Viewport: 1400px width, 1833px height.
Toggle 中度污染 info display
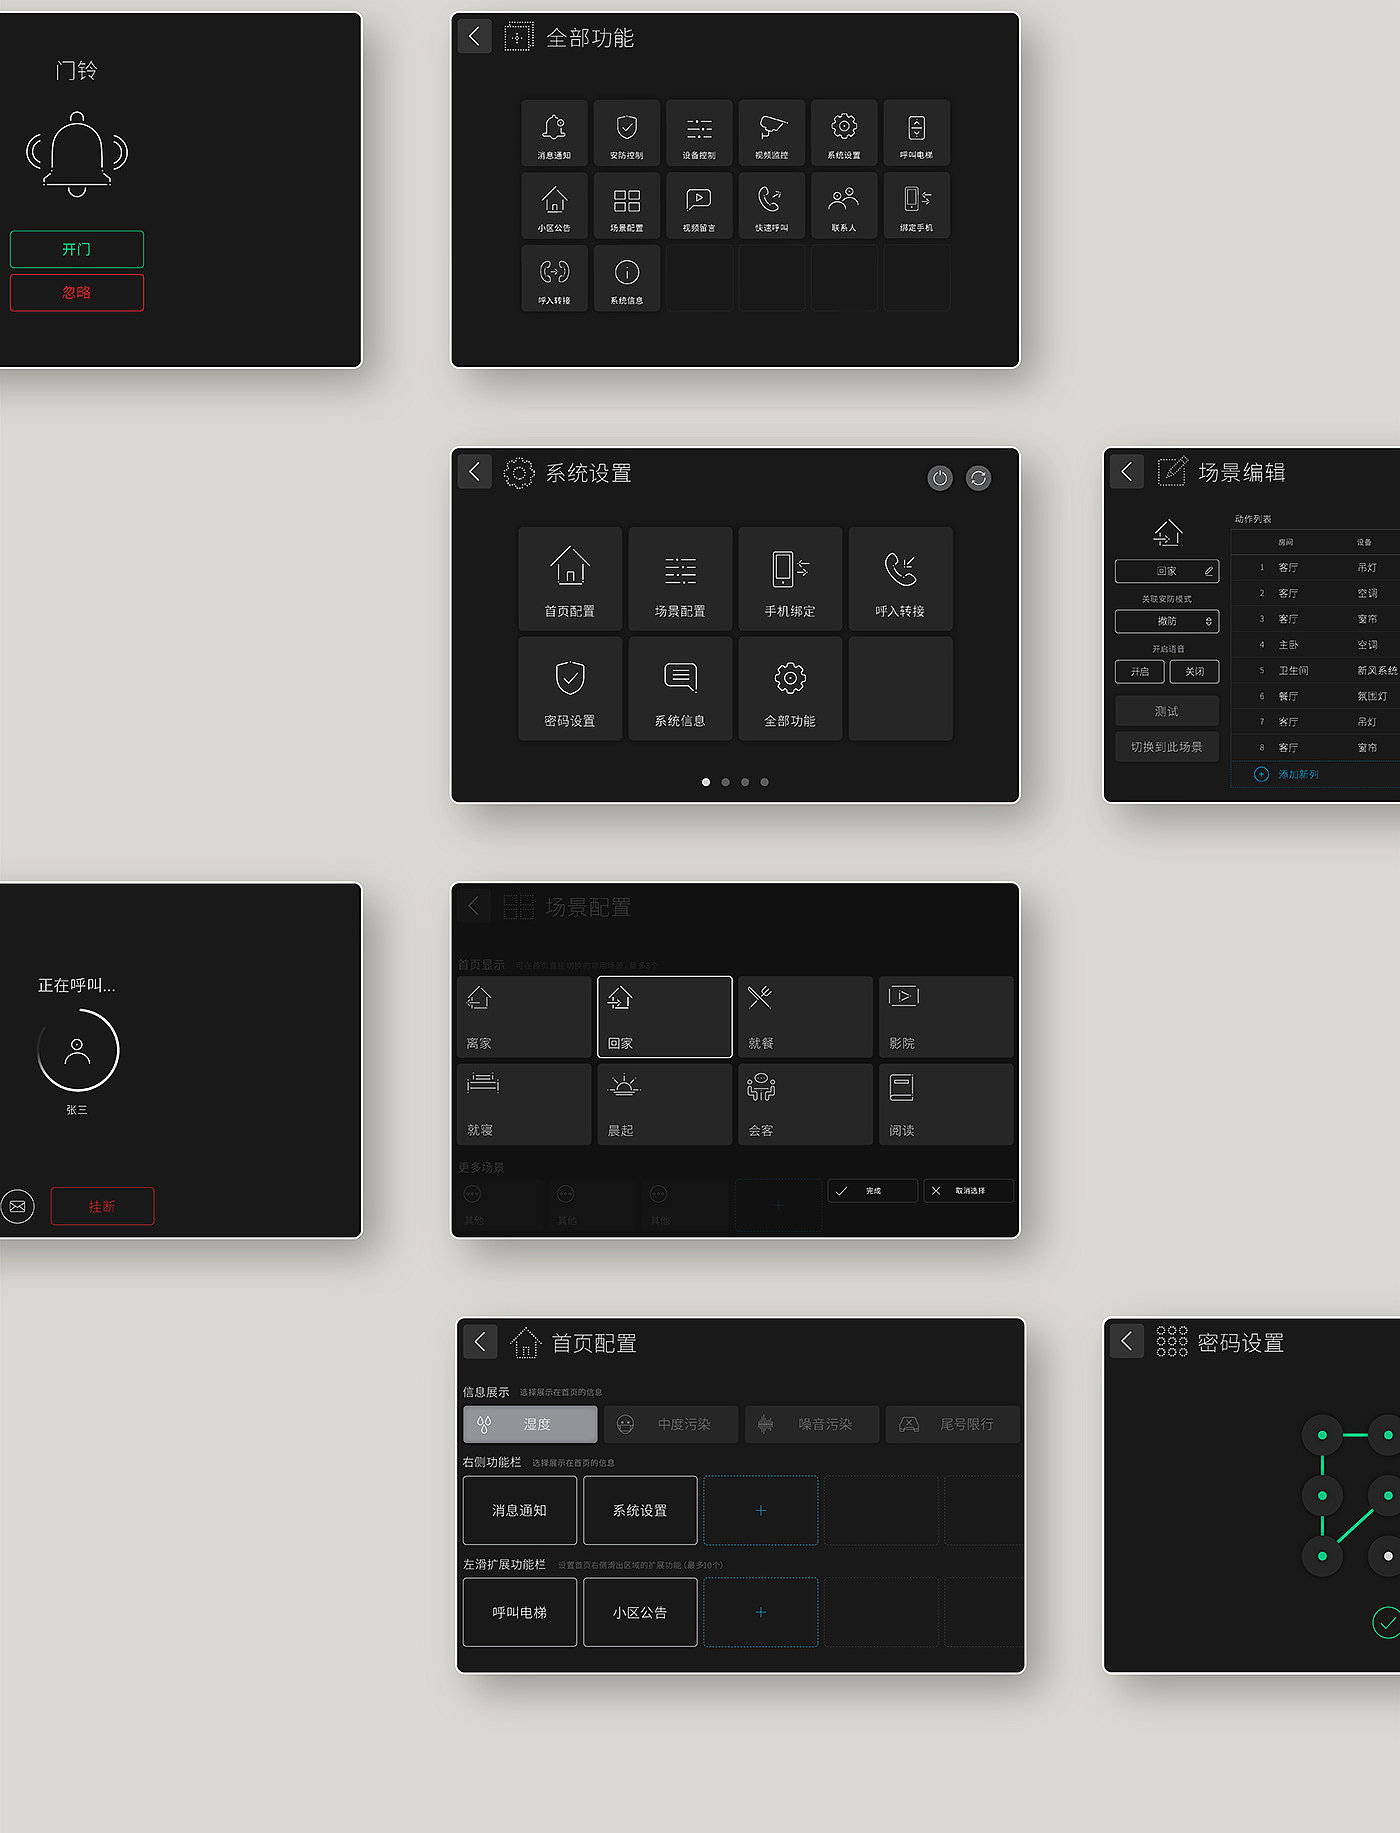point(671,1424)
